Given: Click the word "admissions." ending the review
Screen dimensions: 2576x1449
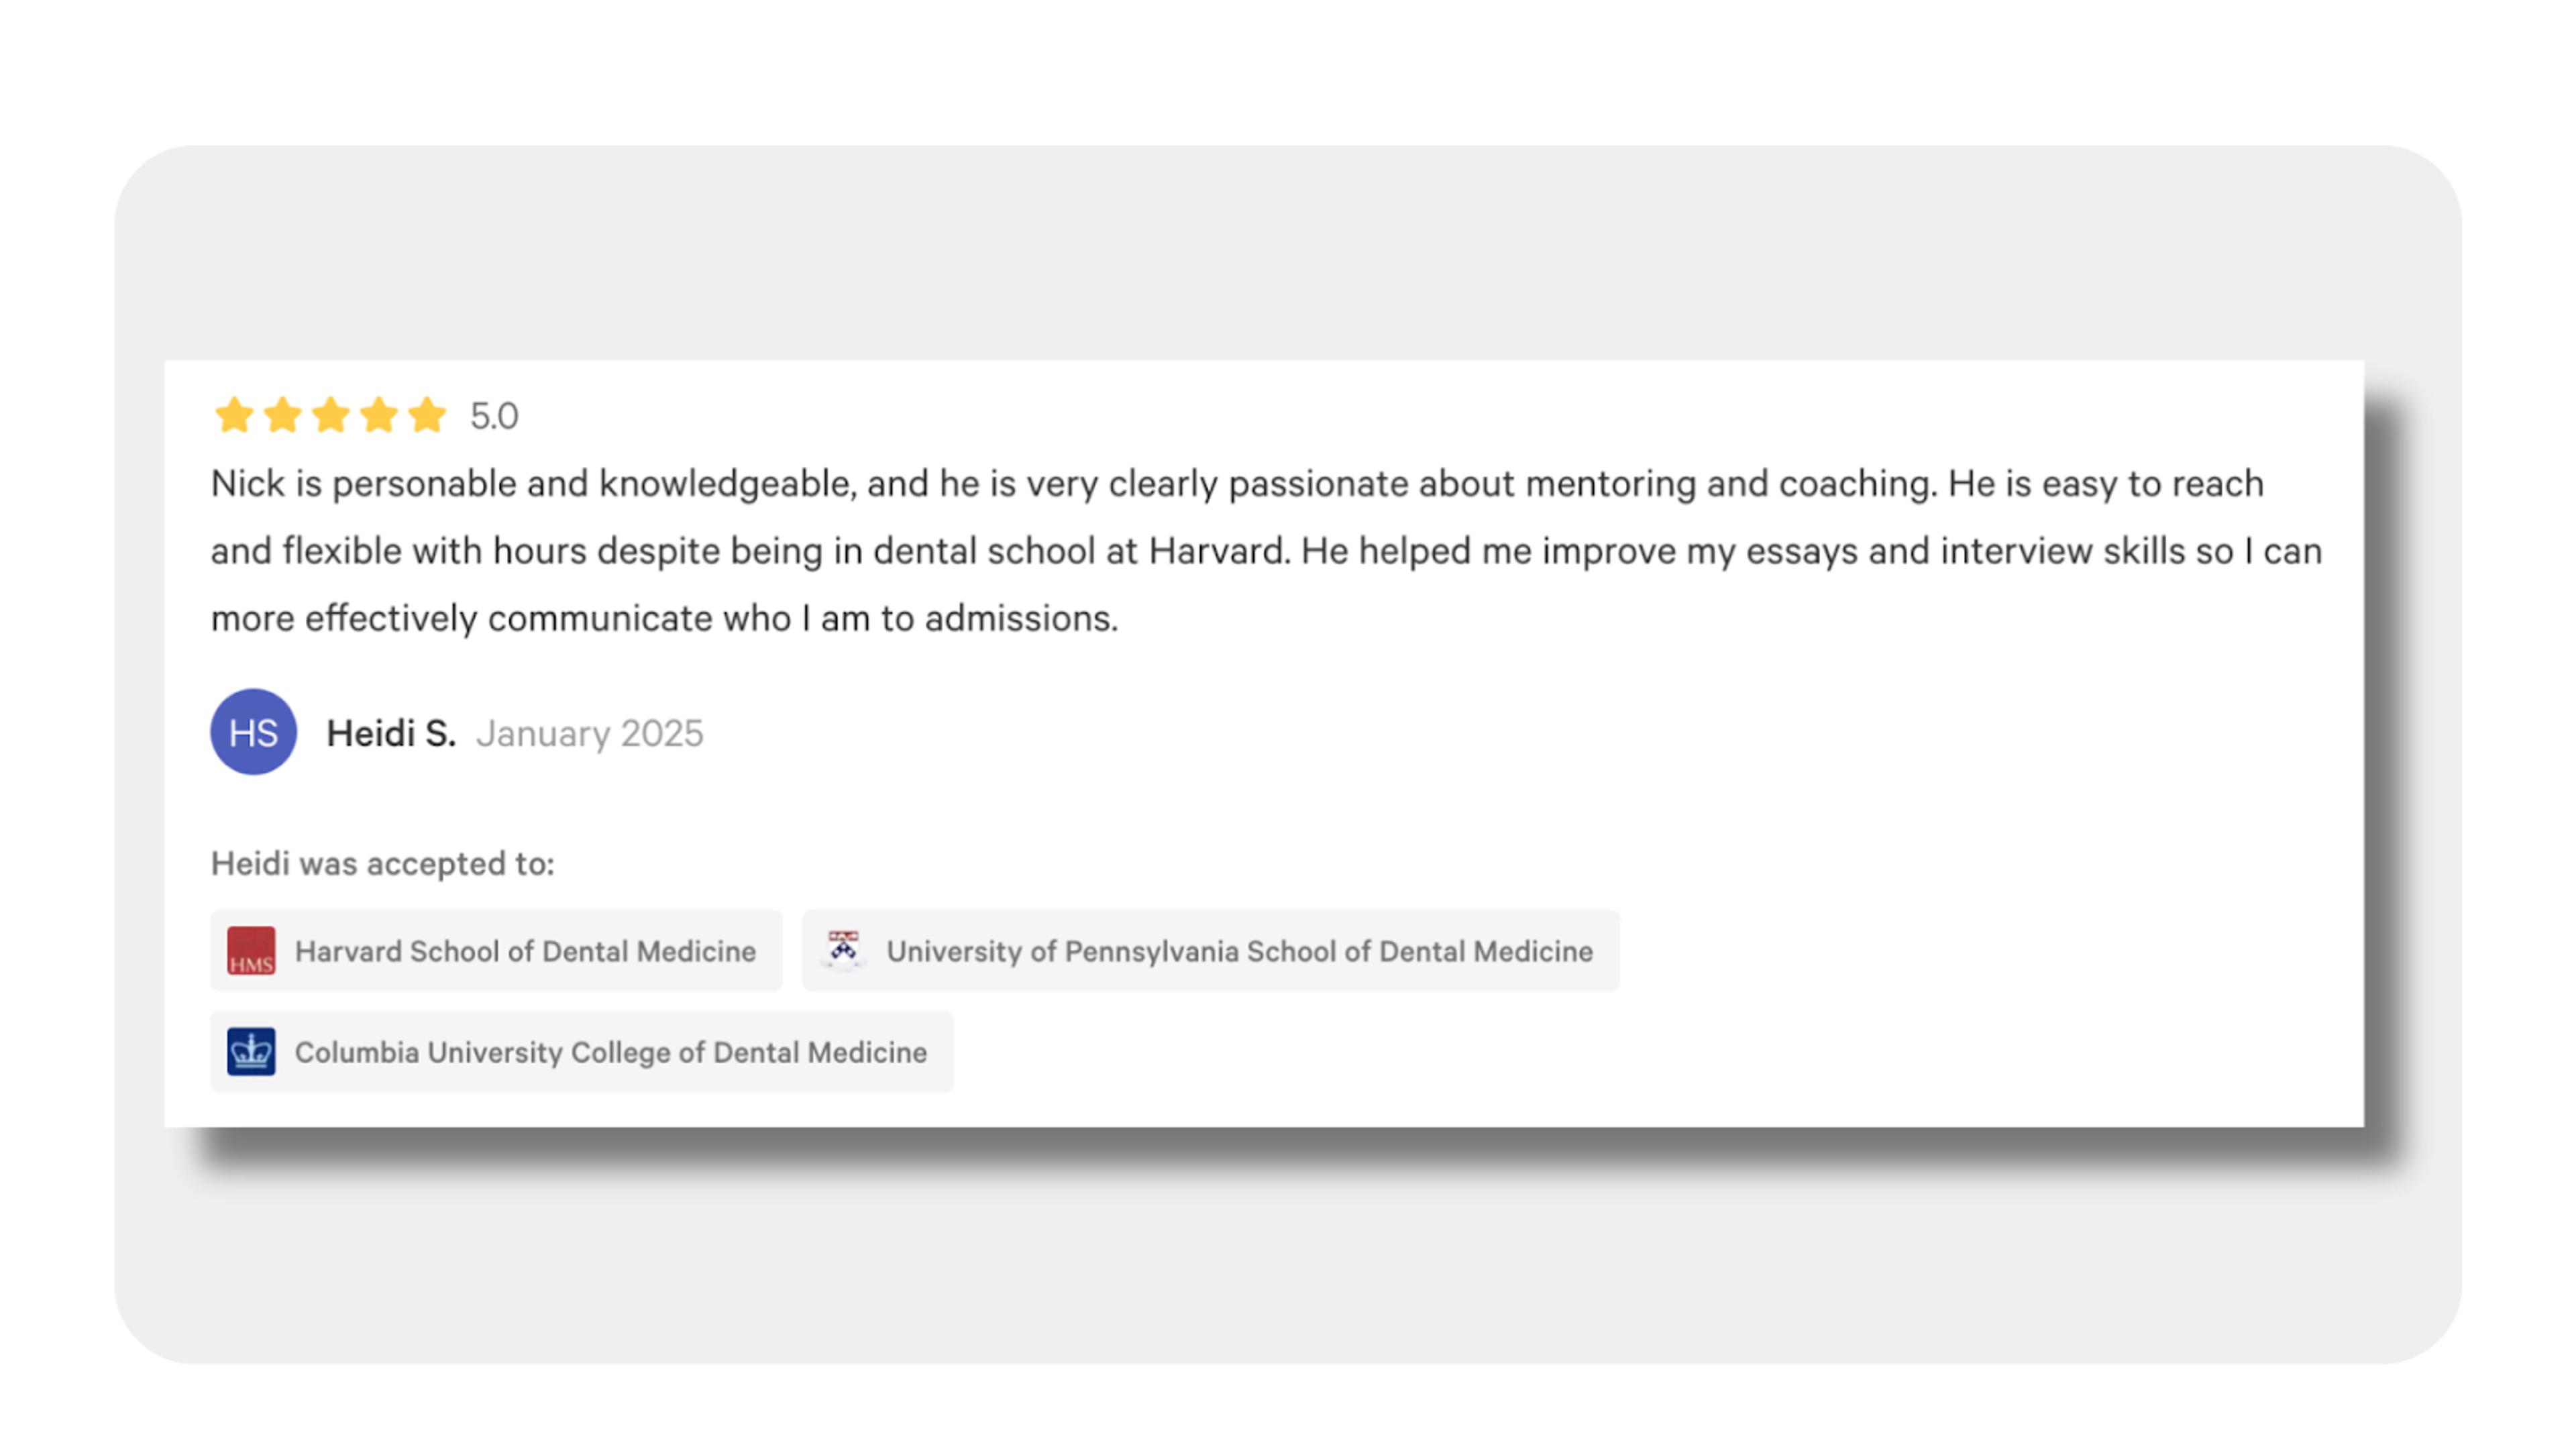Looking at the screenshot, I should 1021,618.
